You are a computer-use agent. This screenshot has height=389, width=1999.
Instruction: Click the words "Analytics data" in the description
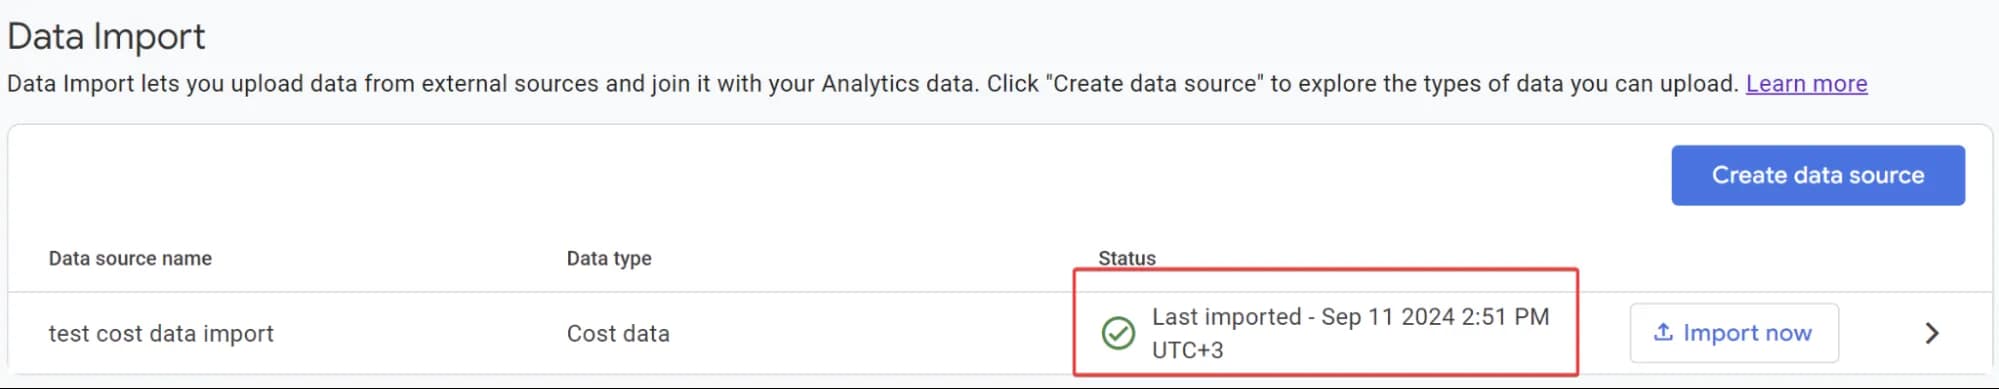(x=897, y=84)
